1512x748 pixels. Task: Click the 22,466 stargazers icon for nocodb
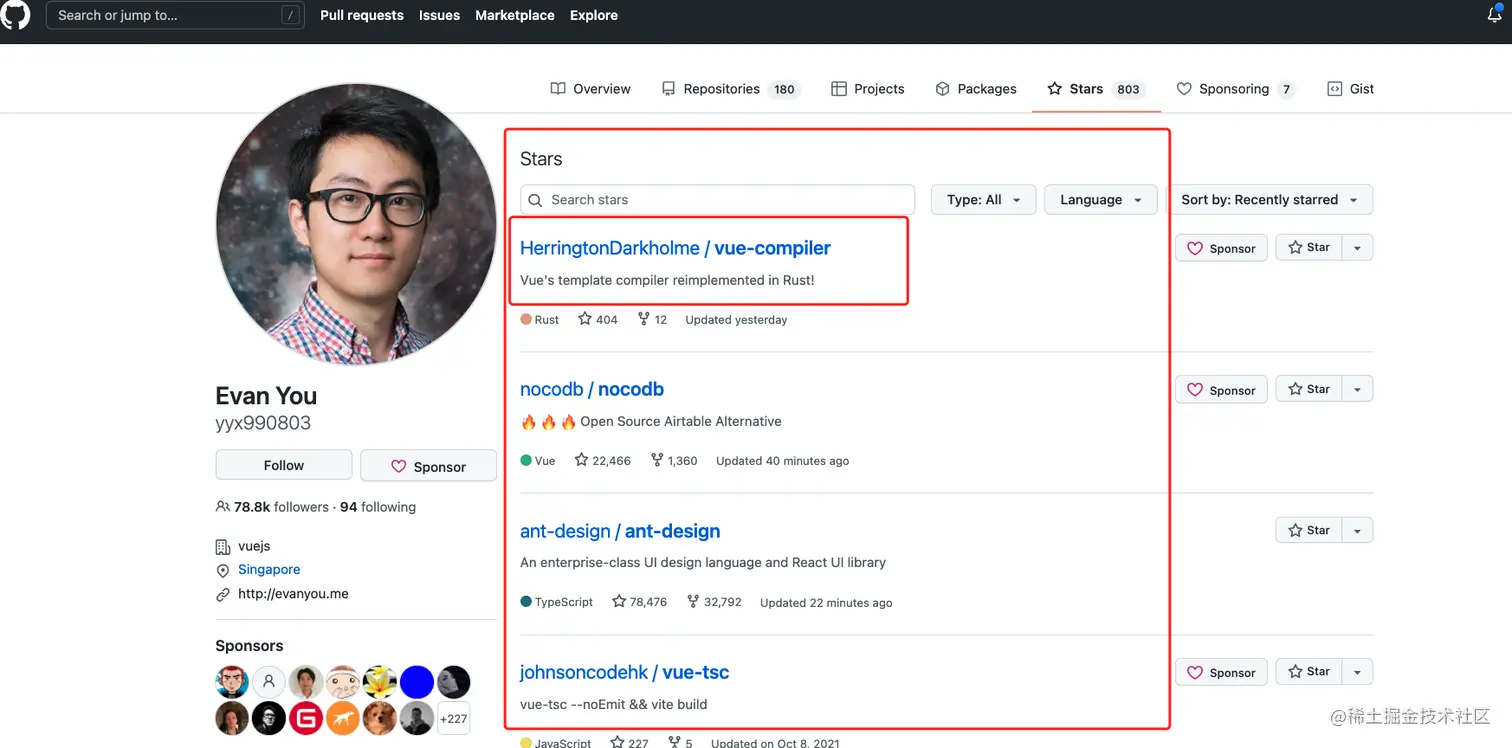tap(581, 460)
